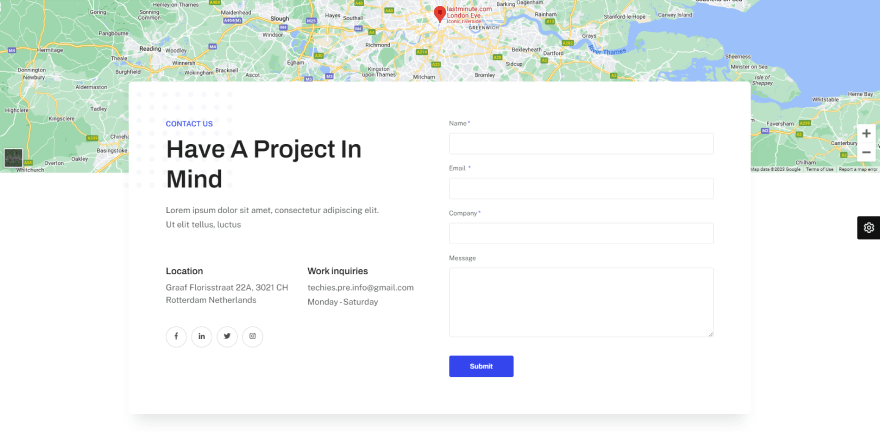
Task: Click the techies.pre.info@gmail.com email address
Action: (x=360, y=287)
